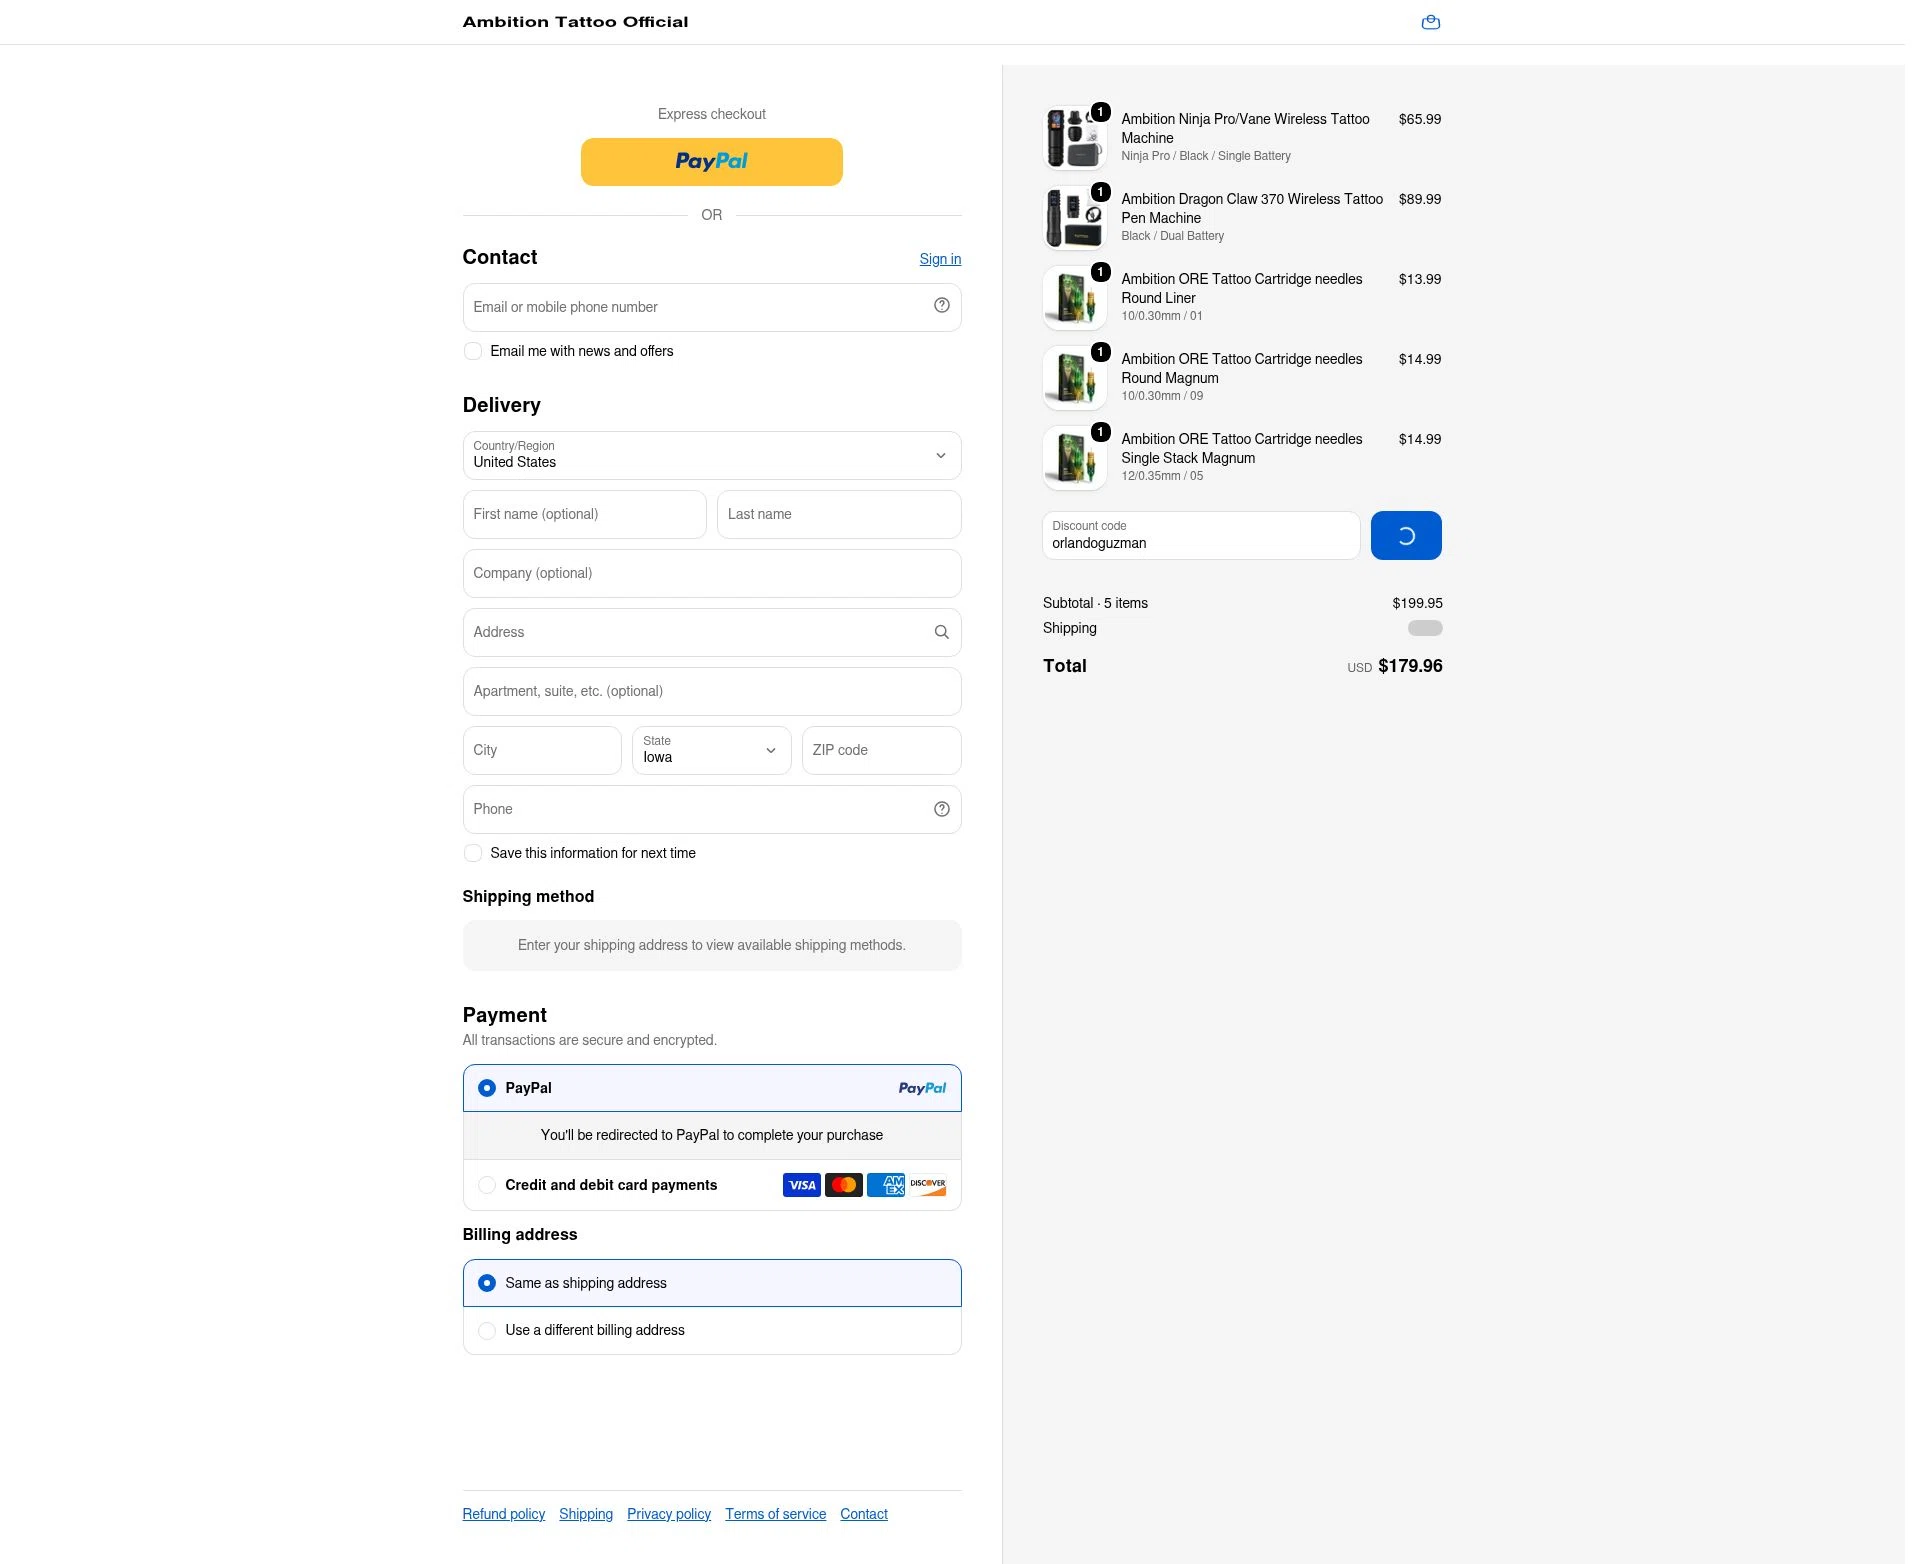Click the $13.99 Round Liner price
Screen dimensions: 1920x1564
pyautogui.click(x=1420, y=279)
